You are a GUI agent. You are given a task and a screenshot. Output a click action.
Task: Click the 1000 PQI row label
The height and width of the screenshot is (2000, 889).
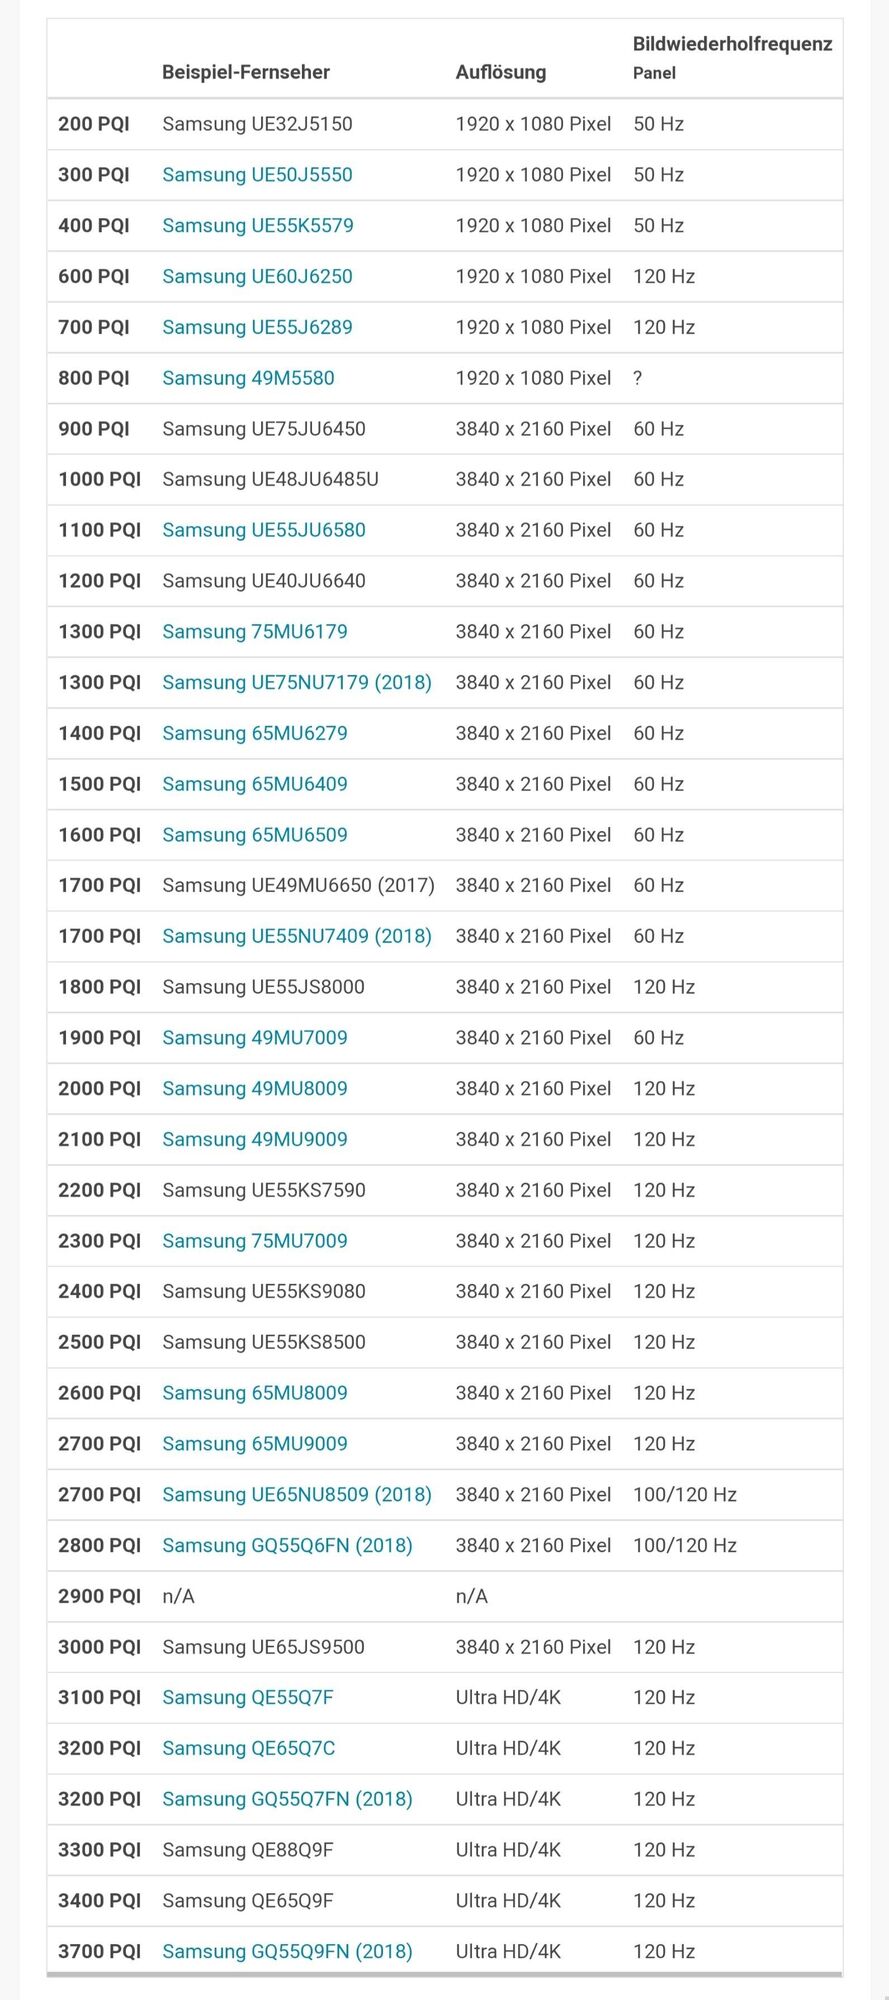[100, 479]
